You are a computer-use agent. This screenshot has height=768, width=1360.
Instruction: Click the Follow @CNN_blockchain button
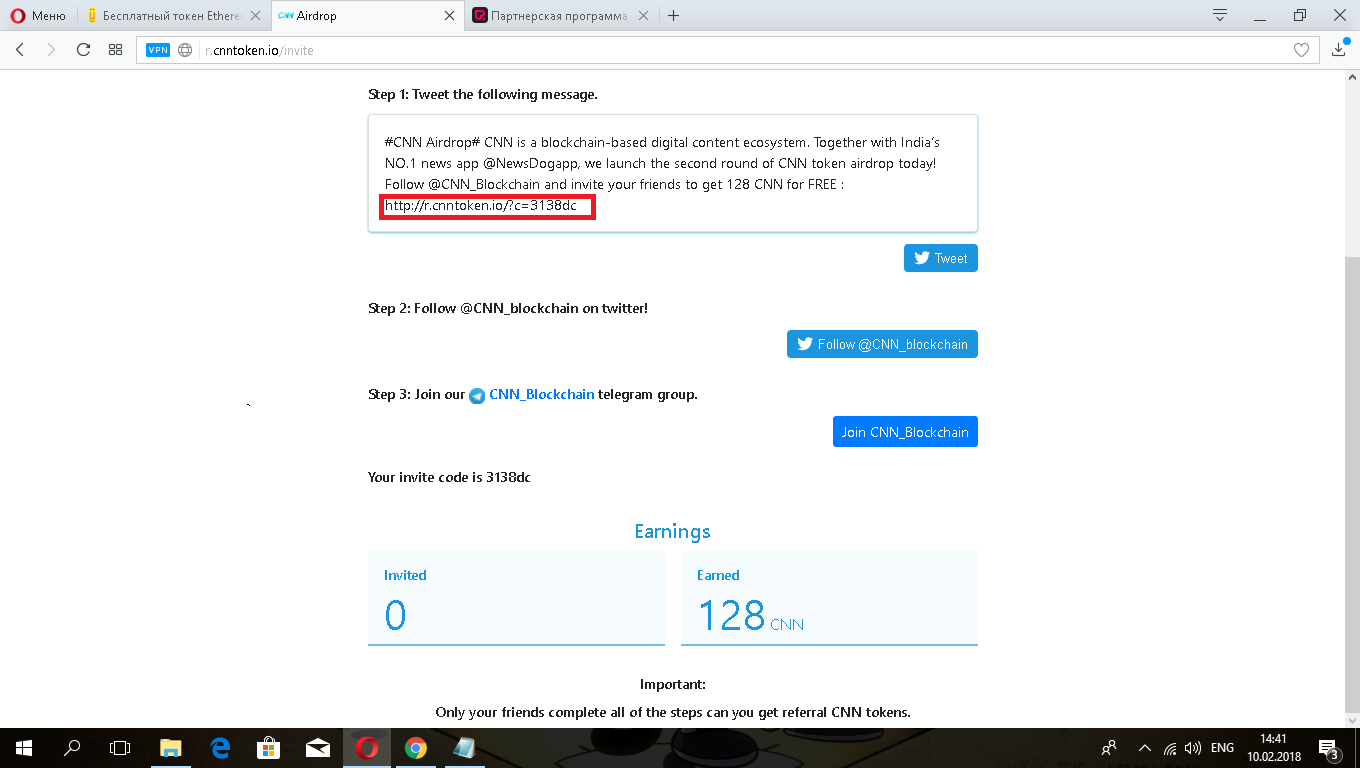coord(882,344)
